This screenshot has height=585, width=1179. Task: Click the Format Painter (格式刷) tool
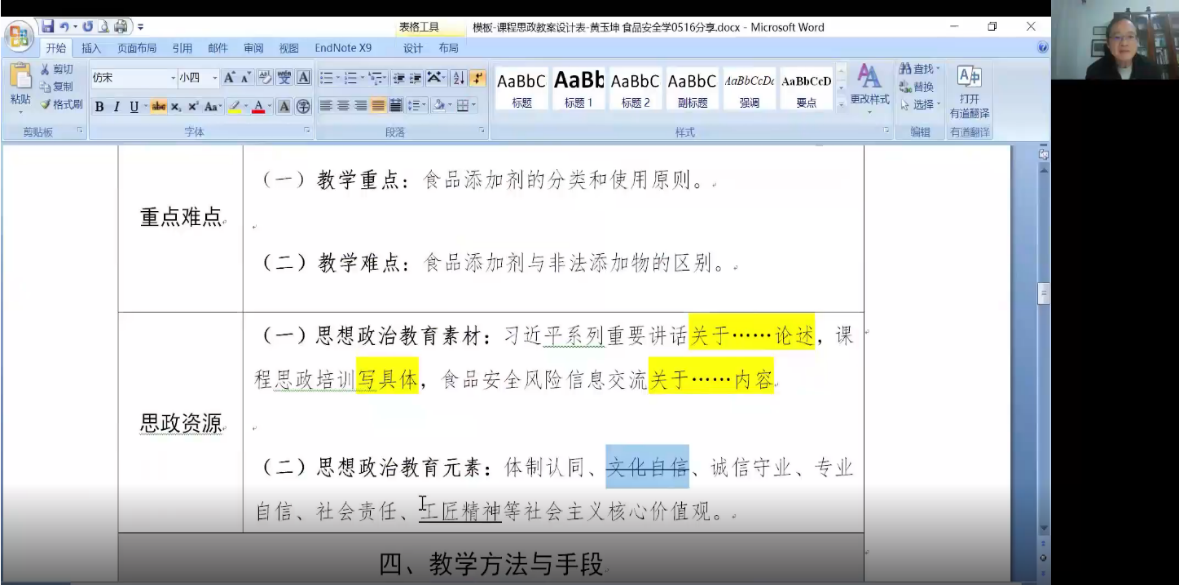tap(62, 104)
